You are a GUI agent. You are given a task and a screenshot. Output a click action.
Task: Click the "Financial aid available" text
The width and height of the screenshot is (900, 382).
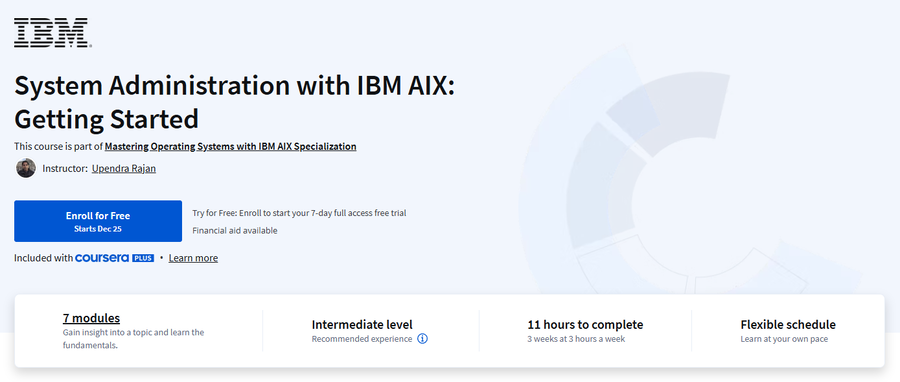pyautogui.click(x=235, y=231)
